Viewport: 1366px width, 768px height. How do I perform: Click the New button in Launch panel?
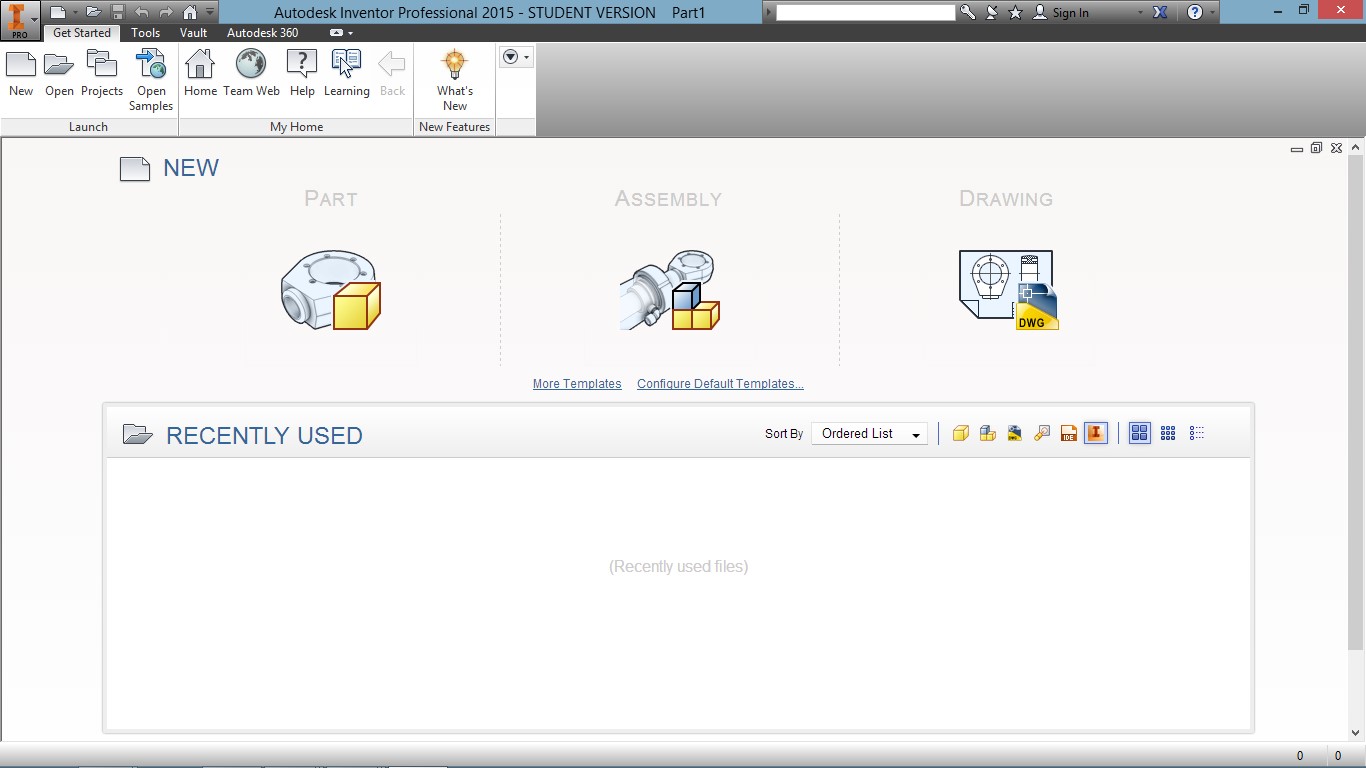(21, 74)
